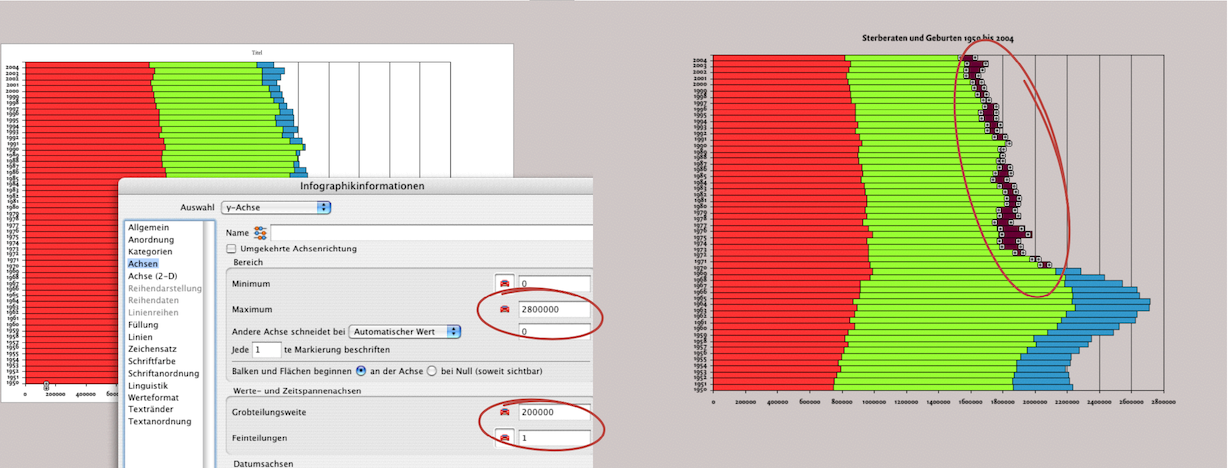
Task: Click the car icon next to Feinteilungen
Action: click(505, 438)
